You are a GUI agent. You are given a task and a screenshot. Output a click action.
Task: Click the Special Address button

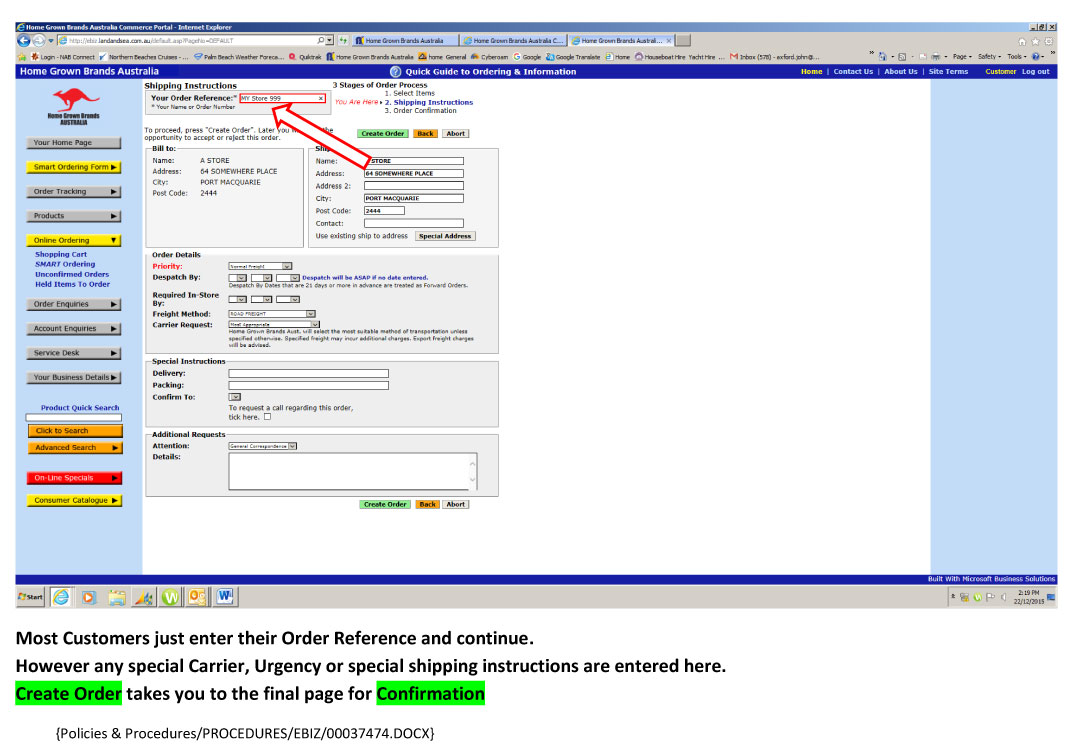pyautogui.click(x=445, y=236)
